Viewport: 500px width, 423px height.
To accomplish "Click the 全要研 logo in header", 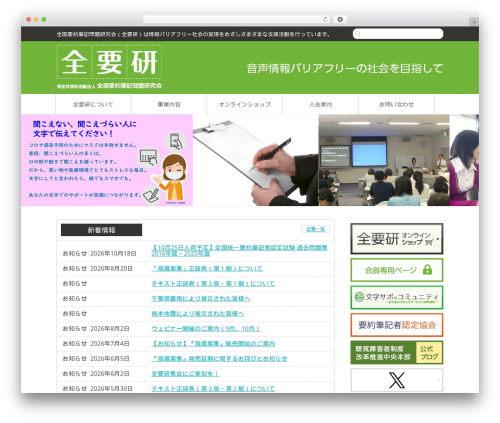I will (x=109, y=67).
